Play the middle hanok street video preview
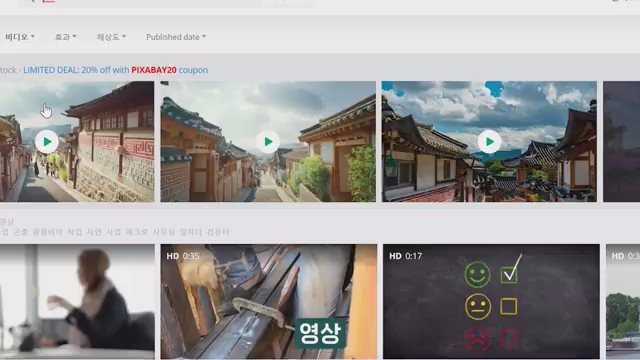This screenshot has height=360, width=640. tap(268, 142)
